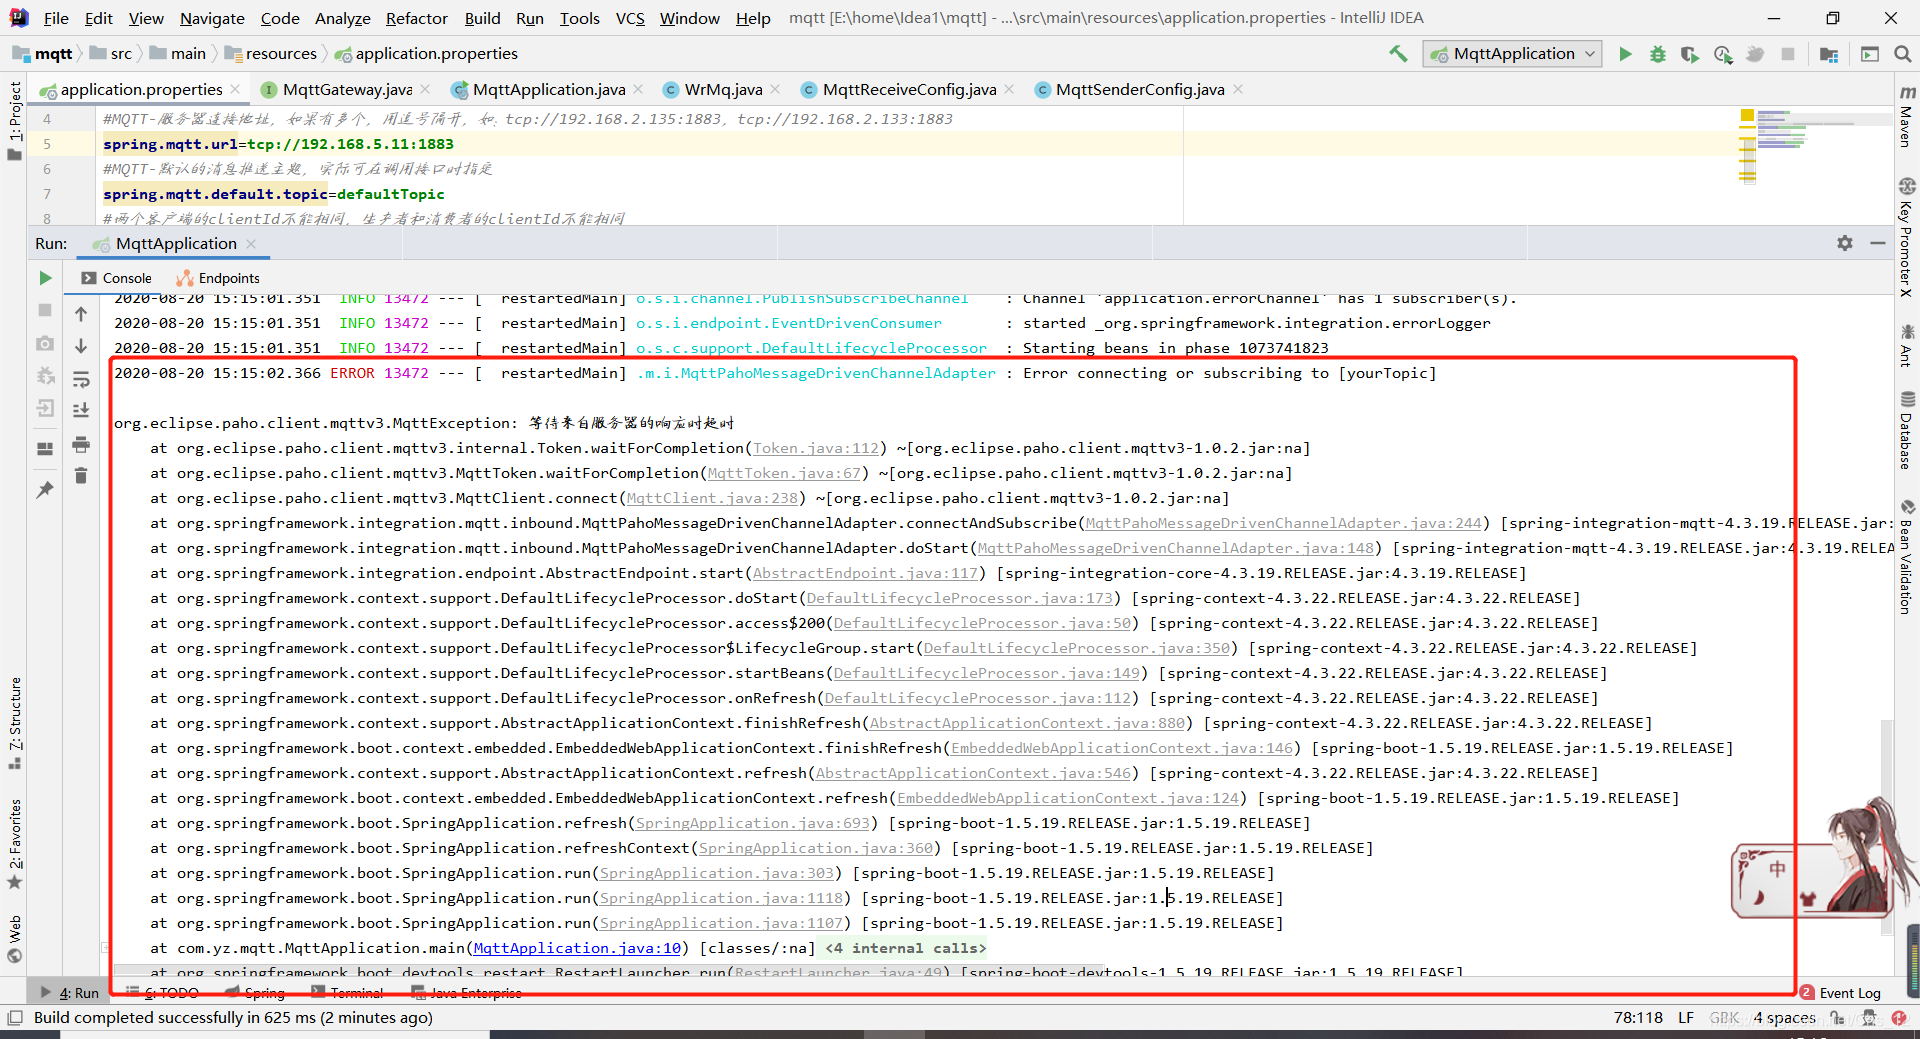Toggle soft-wrap in the console toolbar

tap(81, 379)
